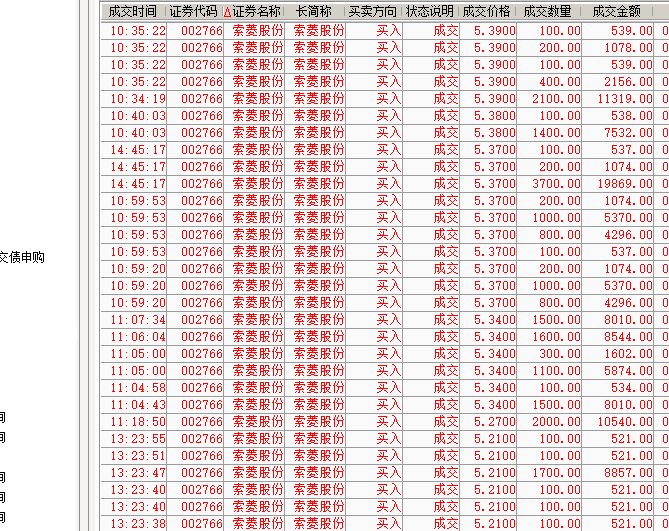
Task: Select the 1602.00 amount cell
Action: [x=618, y=354]
